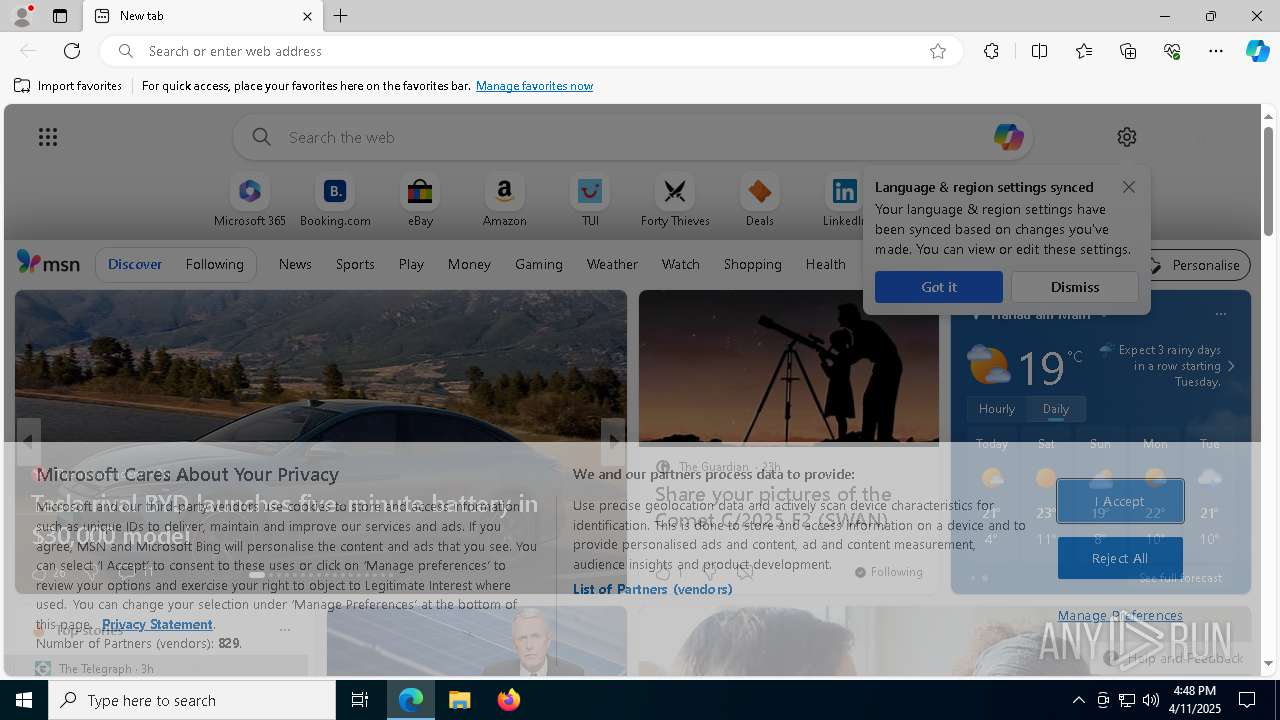Viewport: 1280px width, 720px height.
Task: Open Copilot icon in web search box
Action: 1008,137
